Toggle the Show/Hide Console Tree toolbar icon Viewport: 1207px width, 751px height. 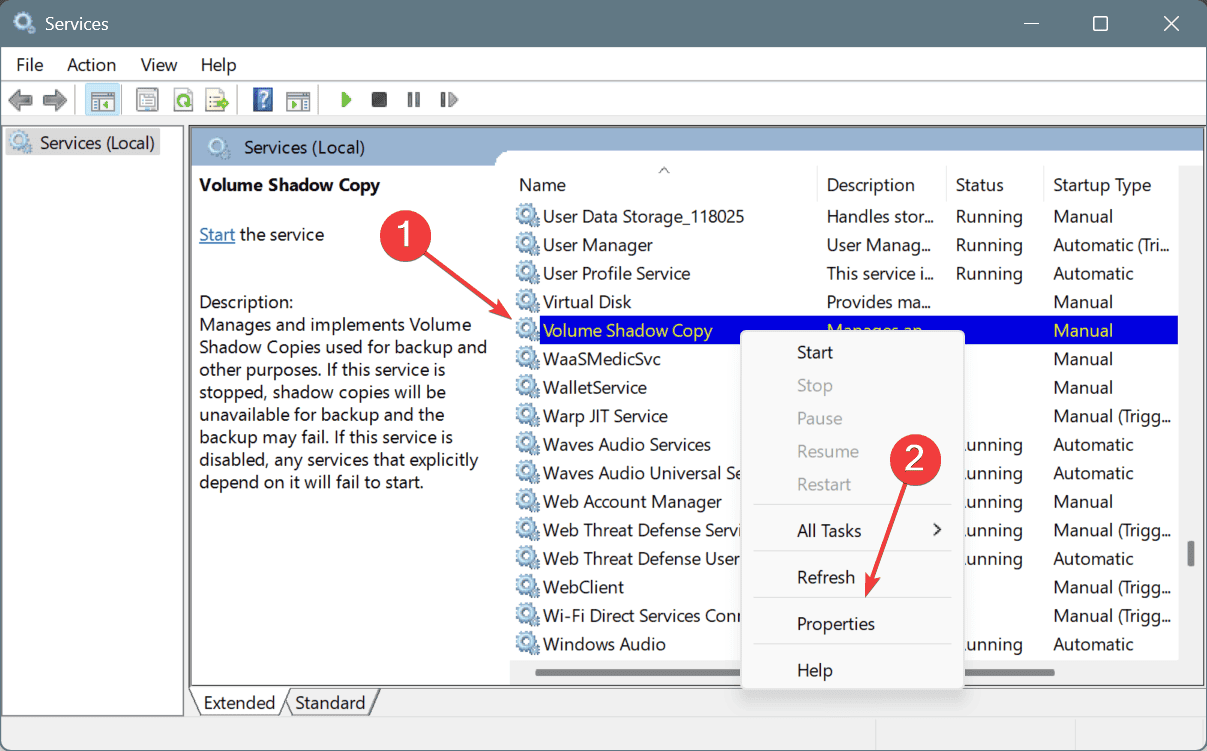click(101, 100)
